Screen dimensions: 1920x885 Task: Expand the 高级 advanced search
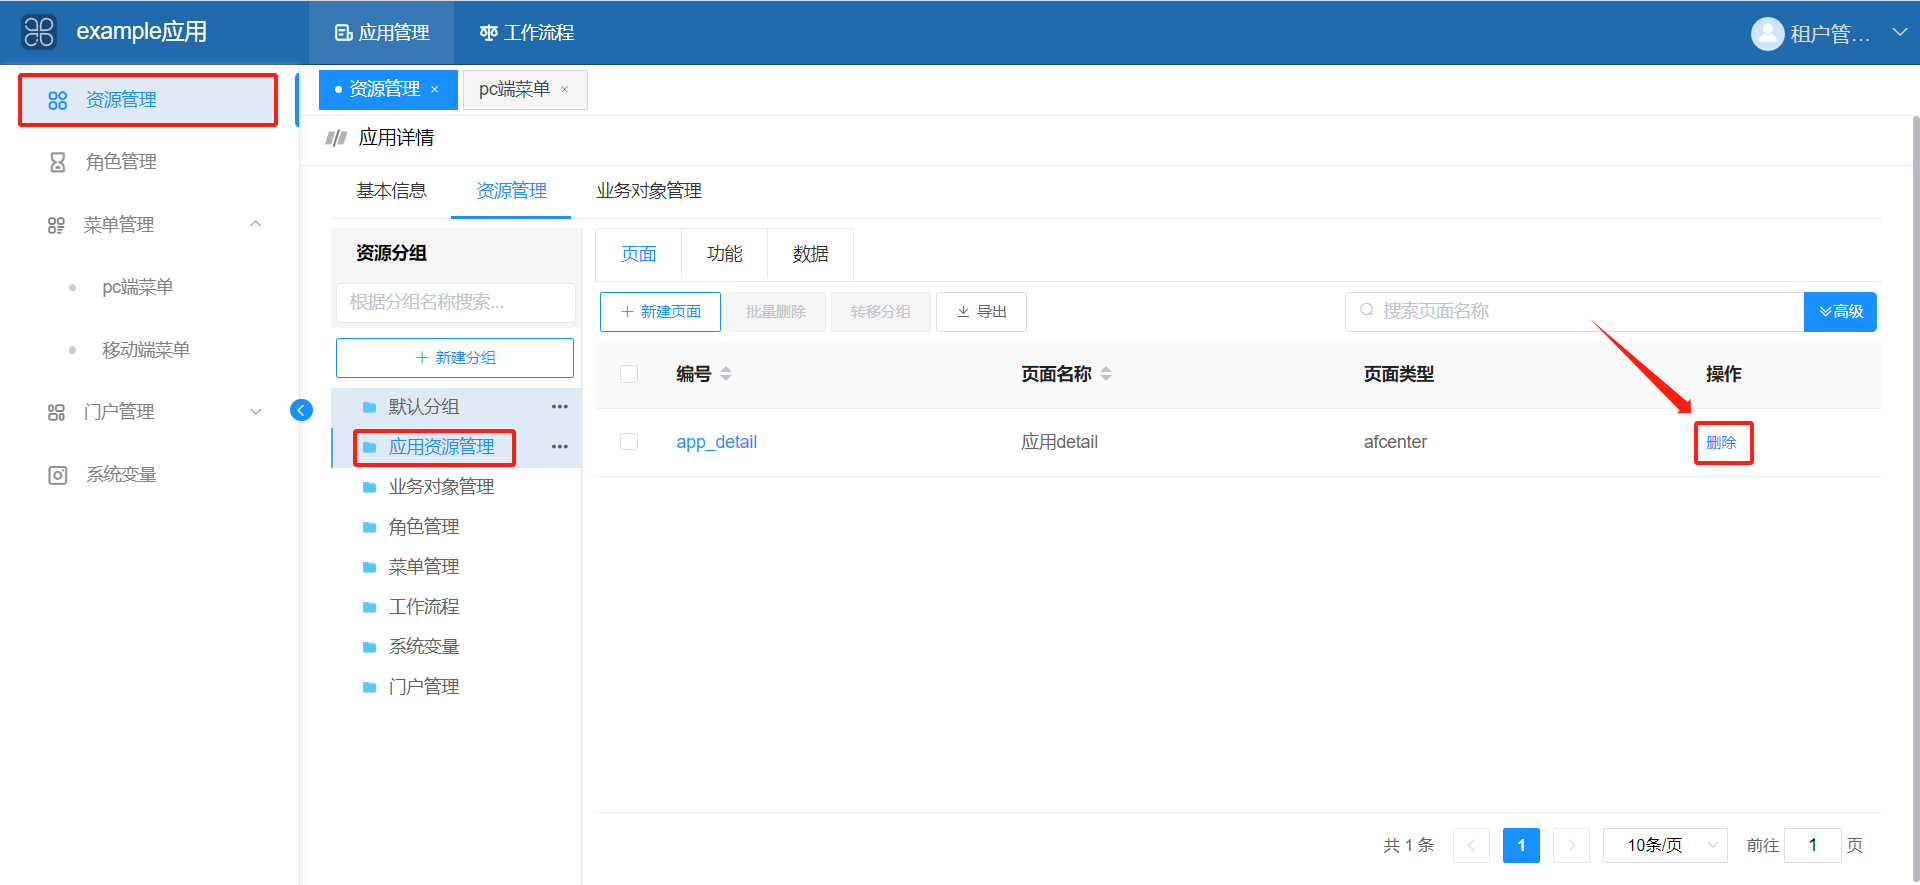(1840, 312)
